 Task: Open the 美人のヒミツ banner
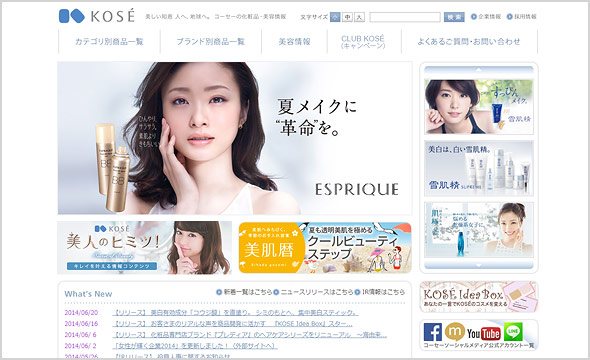click(x=144, y=247)
